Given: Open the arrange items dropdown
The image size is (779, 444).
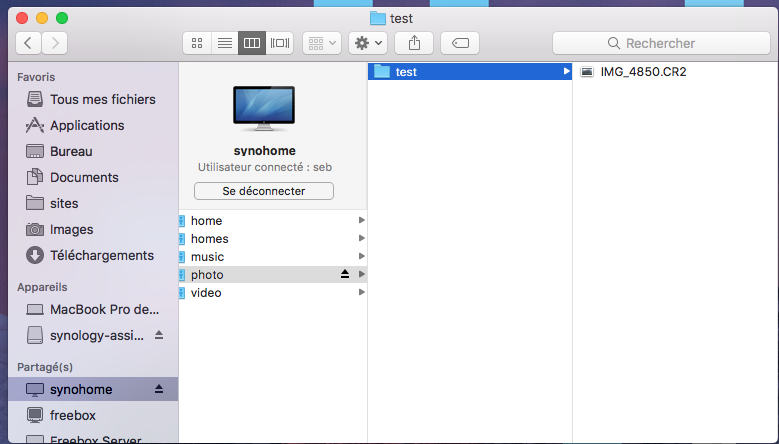Looking at the screenshot, I should (x=321, y=43).
